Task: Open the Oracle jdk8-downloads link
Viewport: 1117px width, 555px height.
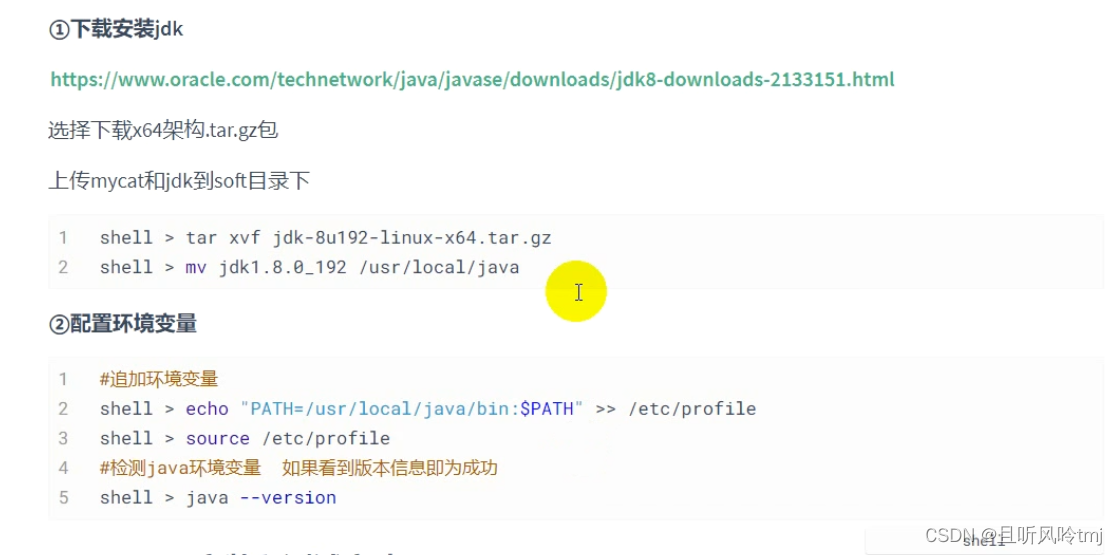Action: pyautogui.click(x=472, y=79)
